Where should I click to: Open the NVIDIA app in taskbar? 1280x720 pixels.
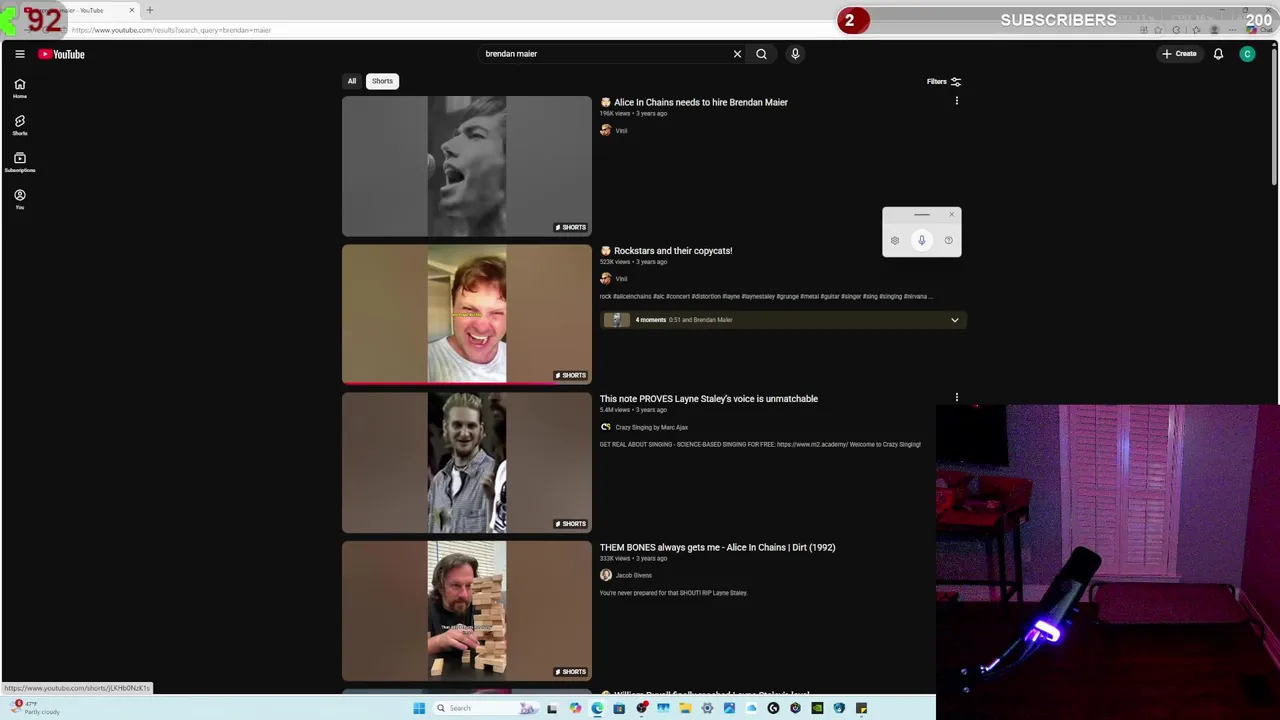[x=817, y=708]
